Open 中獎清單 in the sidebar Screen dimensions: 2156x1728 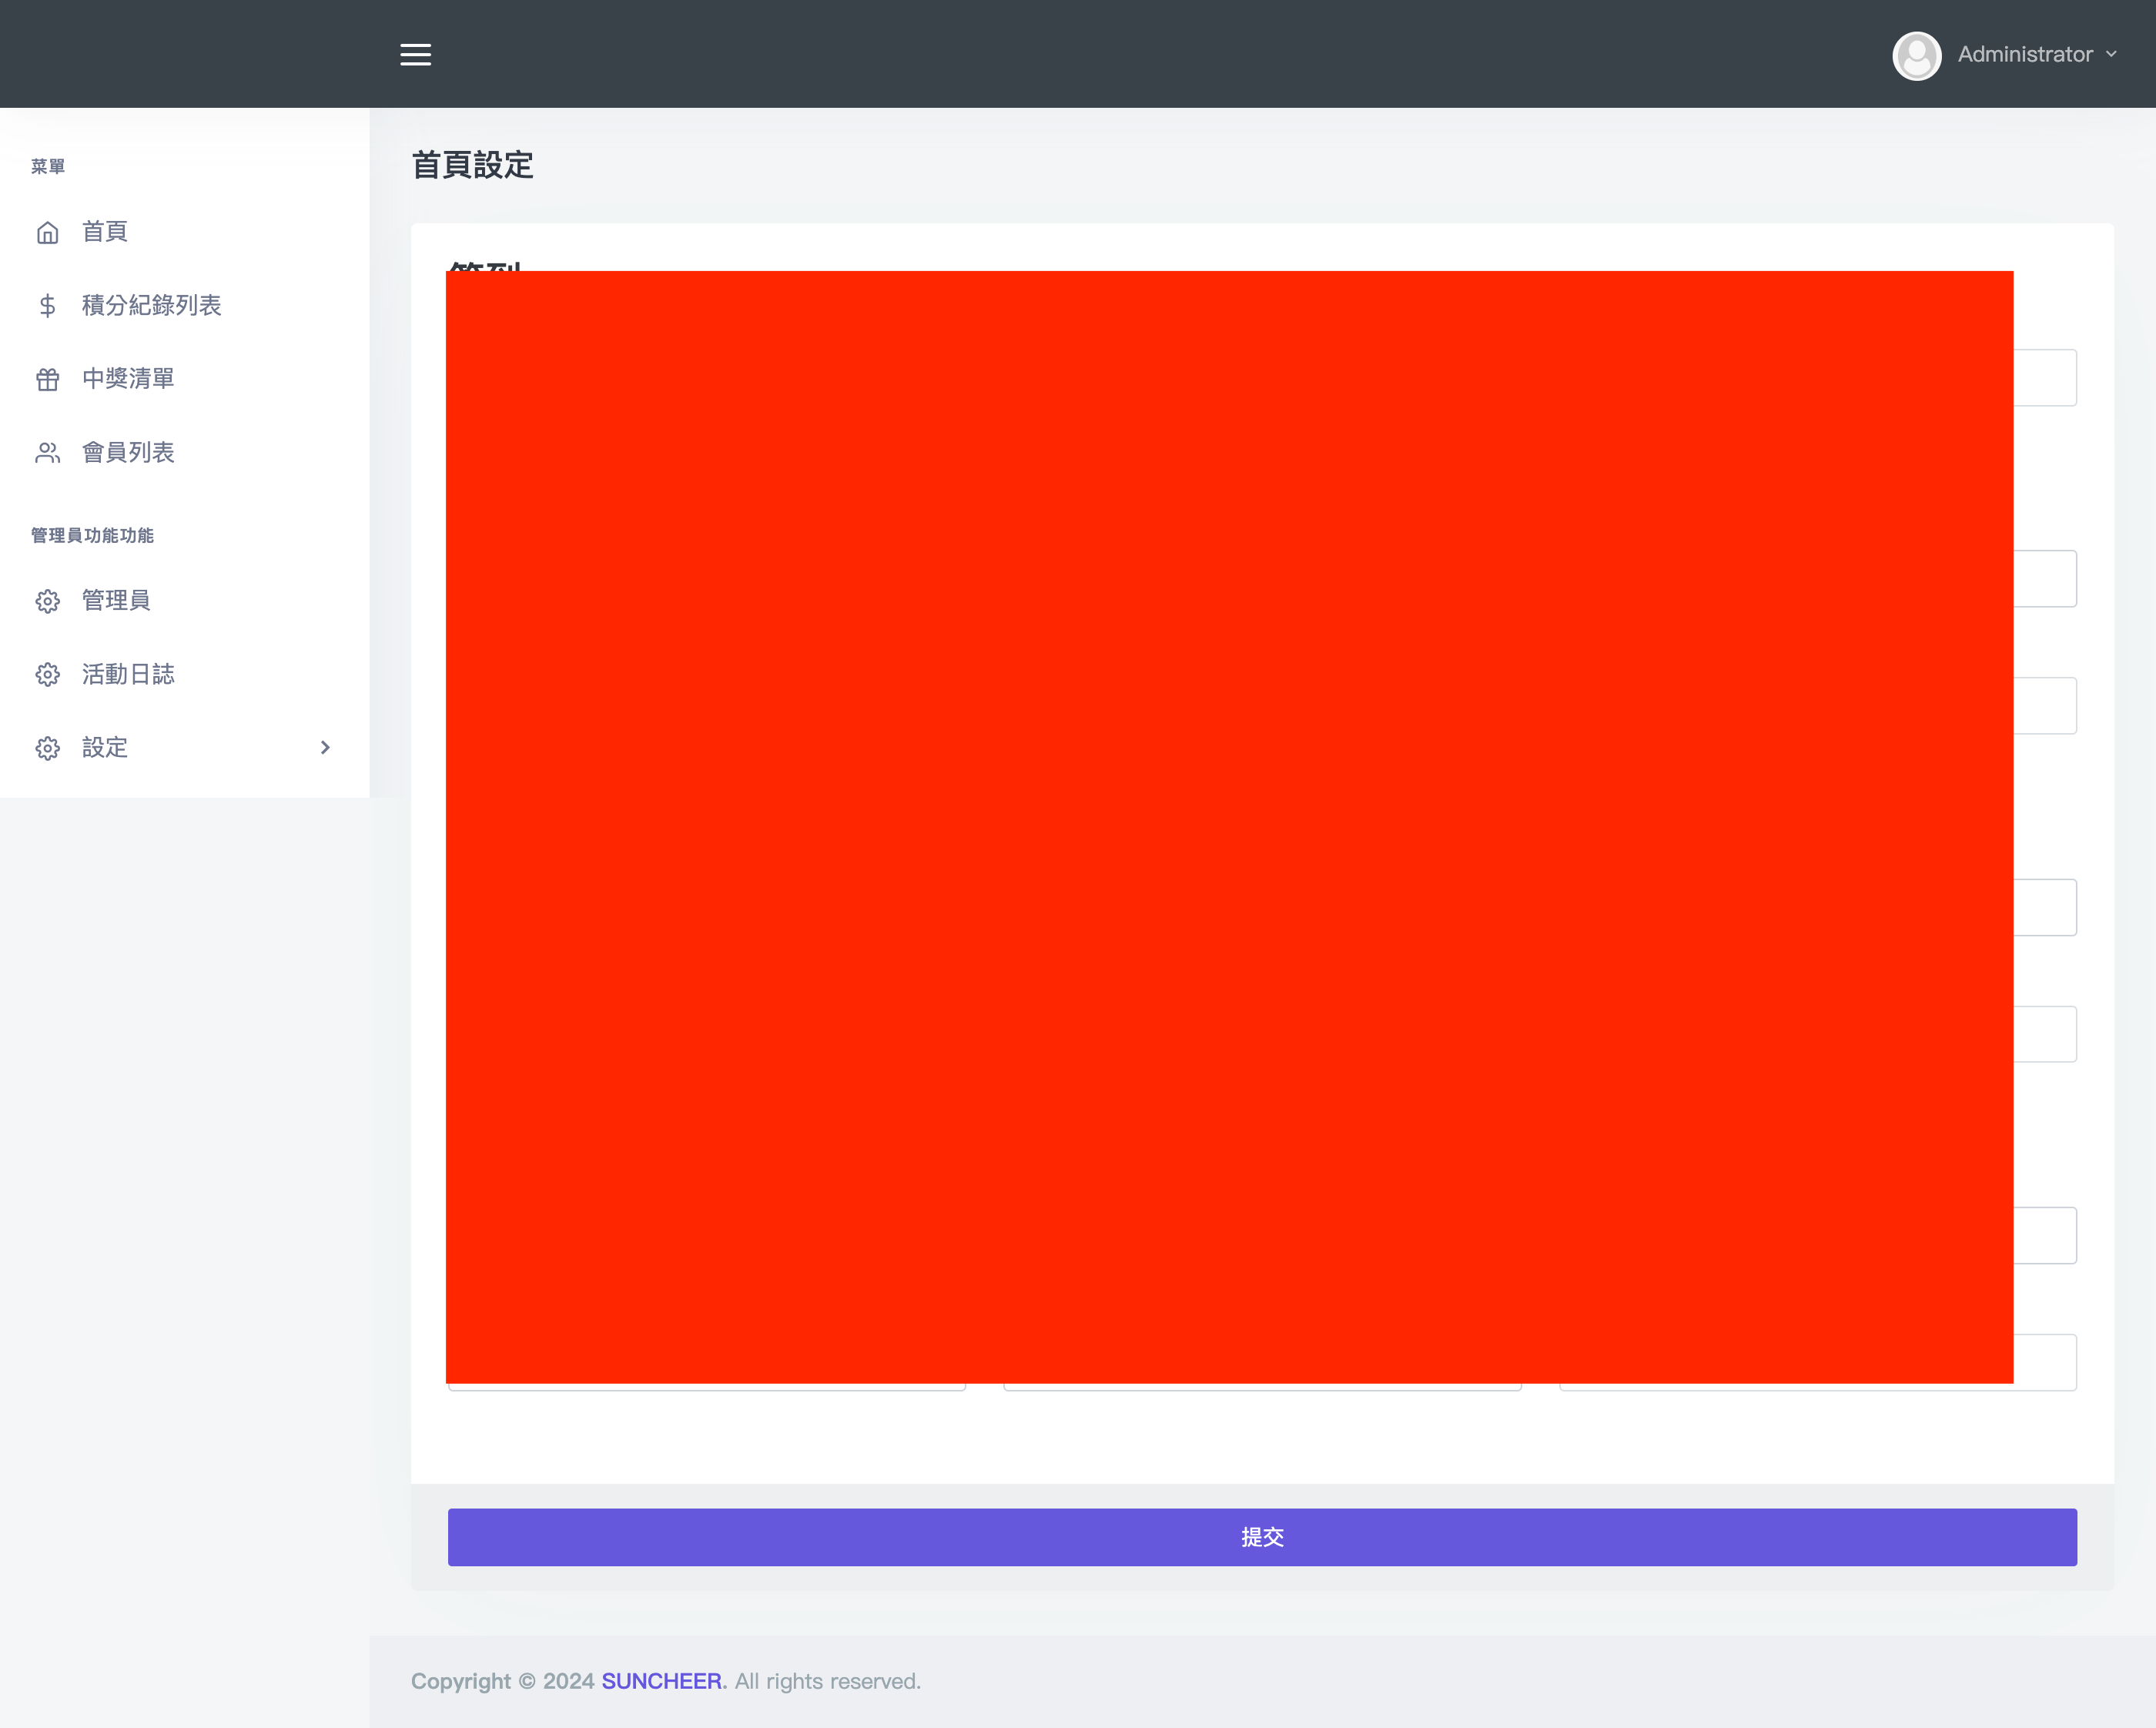coord(128,379)
